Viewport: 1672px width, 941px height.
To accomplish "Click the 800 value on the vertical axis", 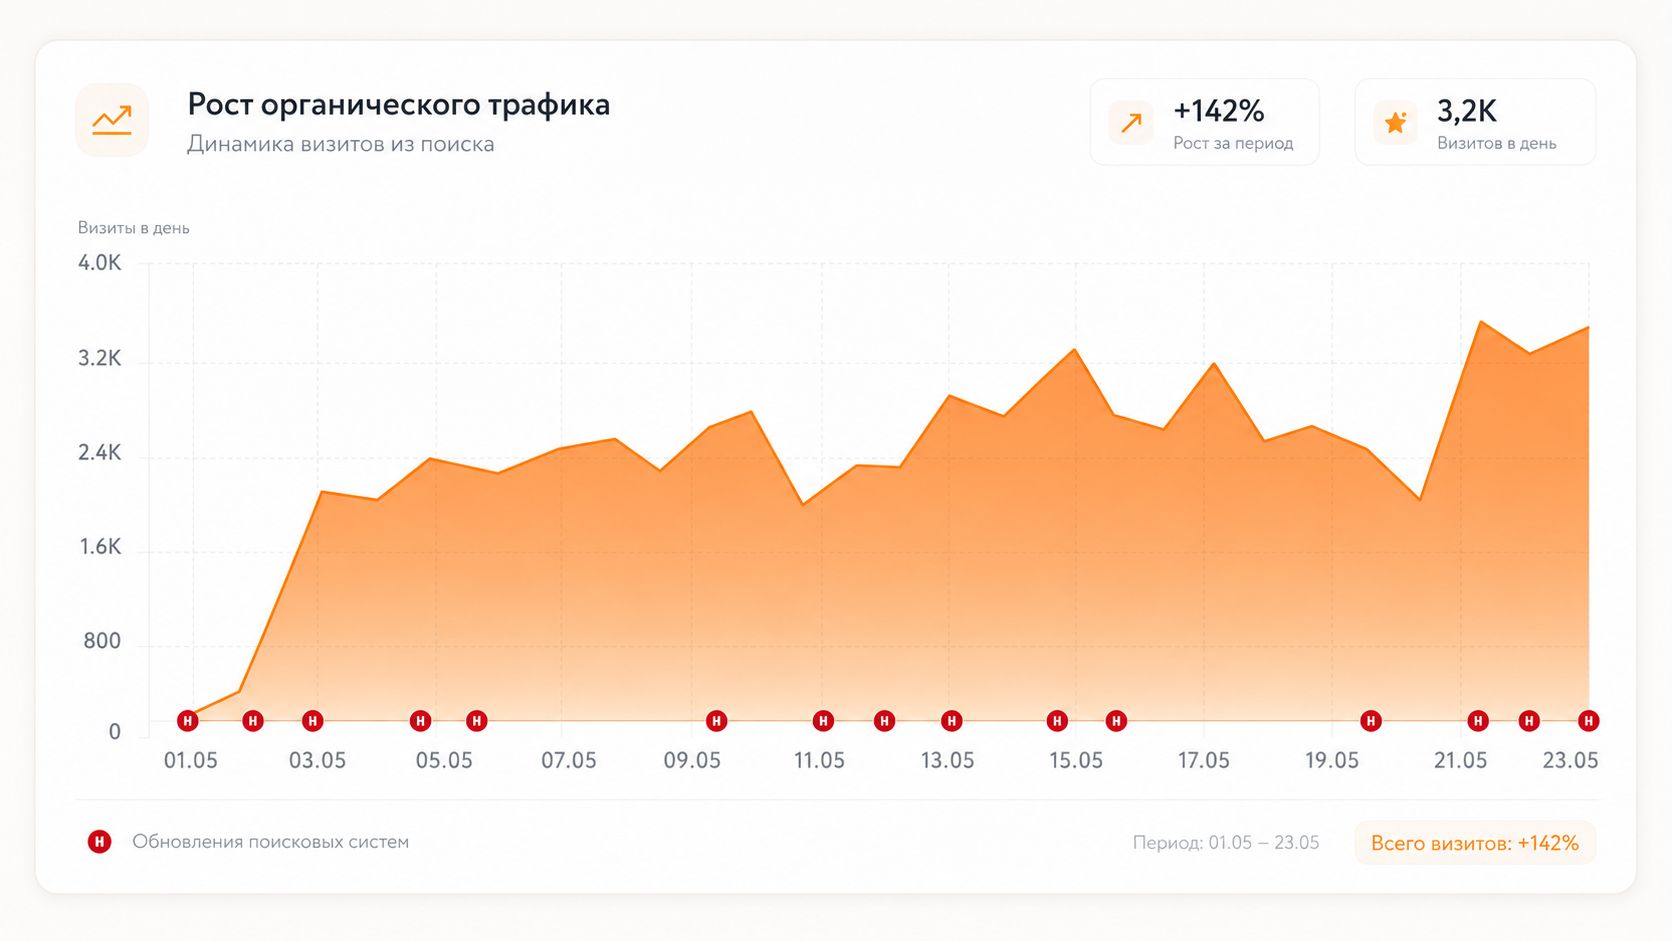I will pyautogui.click(x=102, y=641).
